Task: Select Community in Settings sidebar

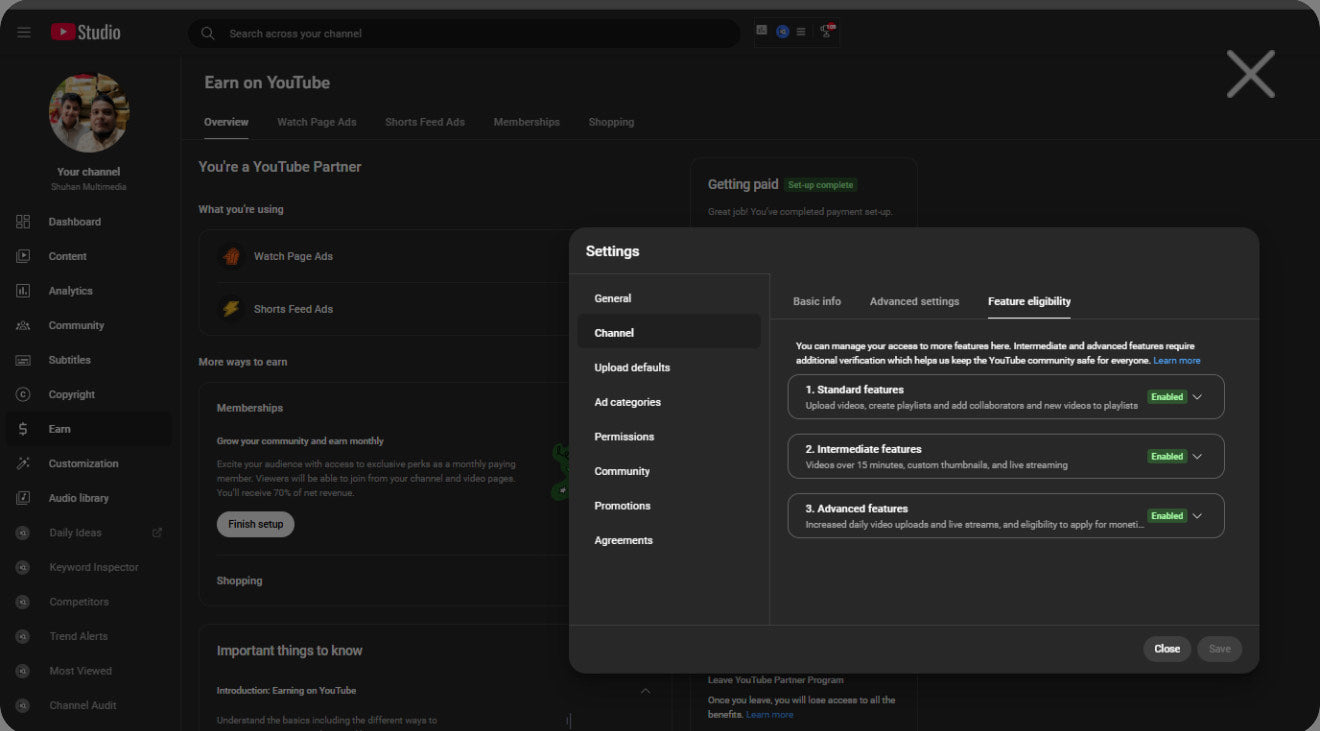Action: pyautogui.click(x=669, y=471)
